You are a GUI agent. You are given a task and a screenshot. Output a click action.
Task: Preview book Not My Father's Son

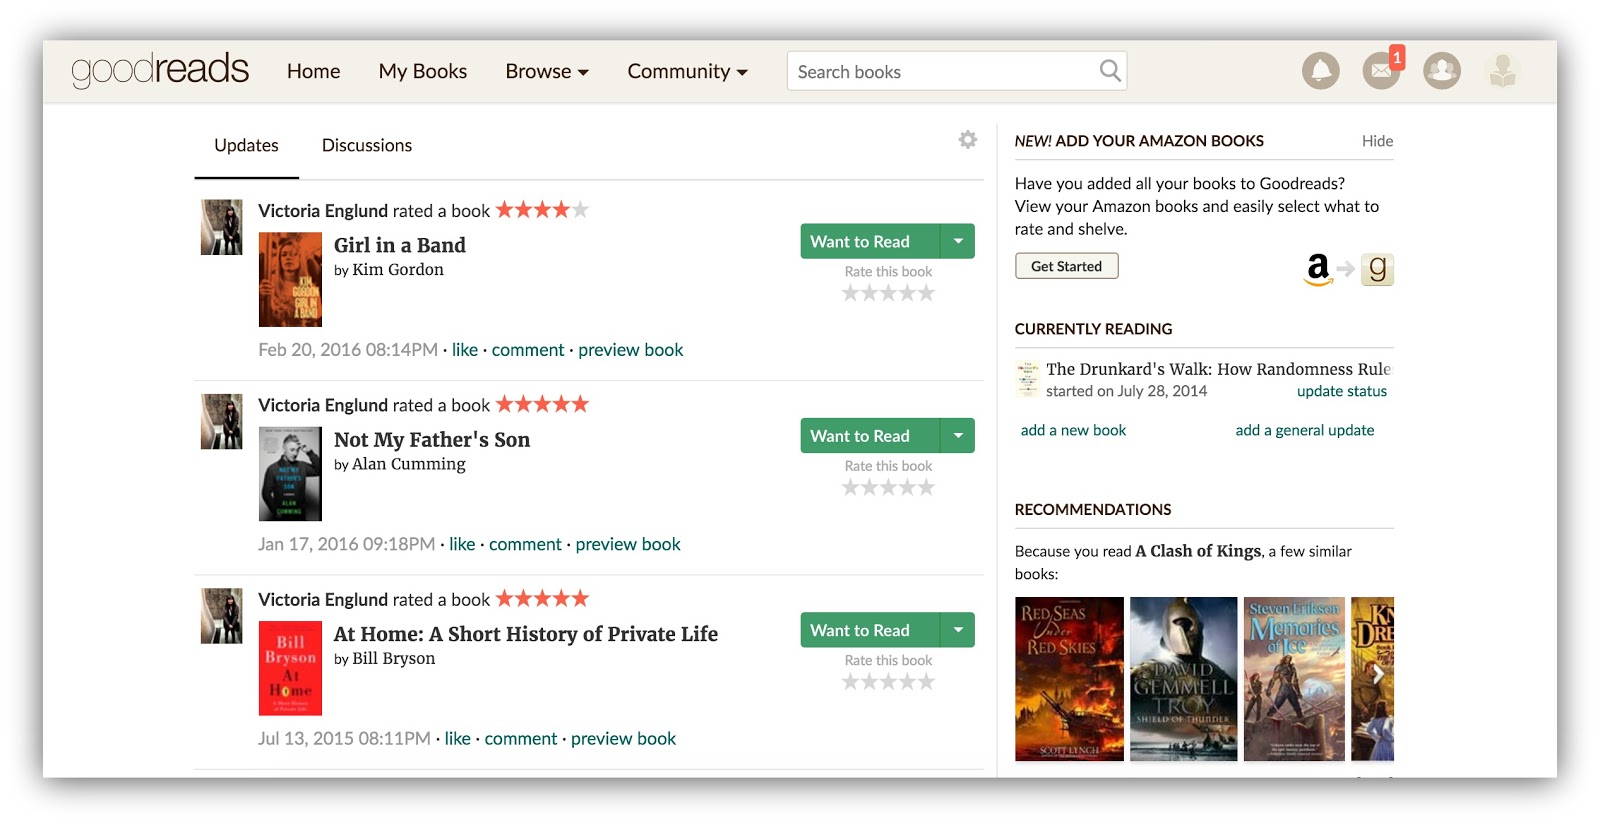628,544
